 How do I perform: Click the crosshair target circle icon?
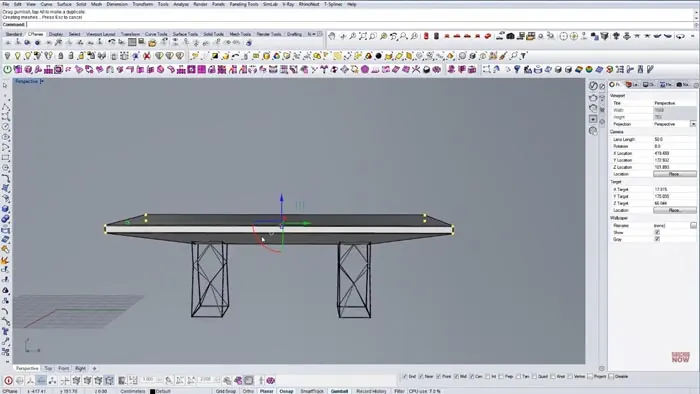pos(564,36)
